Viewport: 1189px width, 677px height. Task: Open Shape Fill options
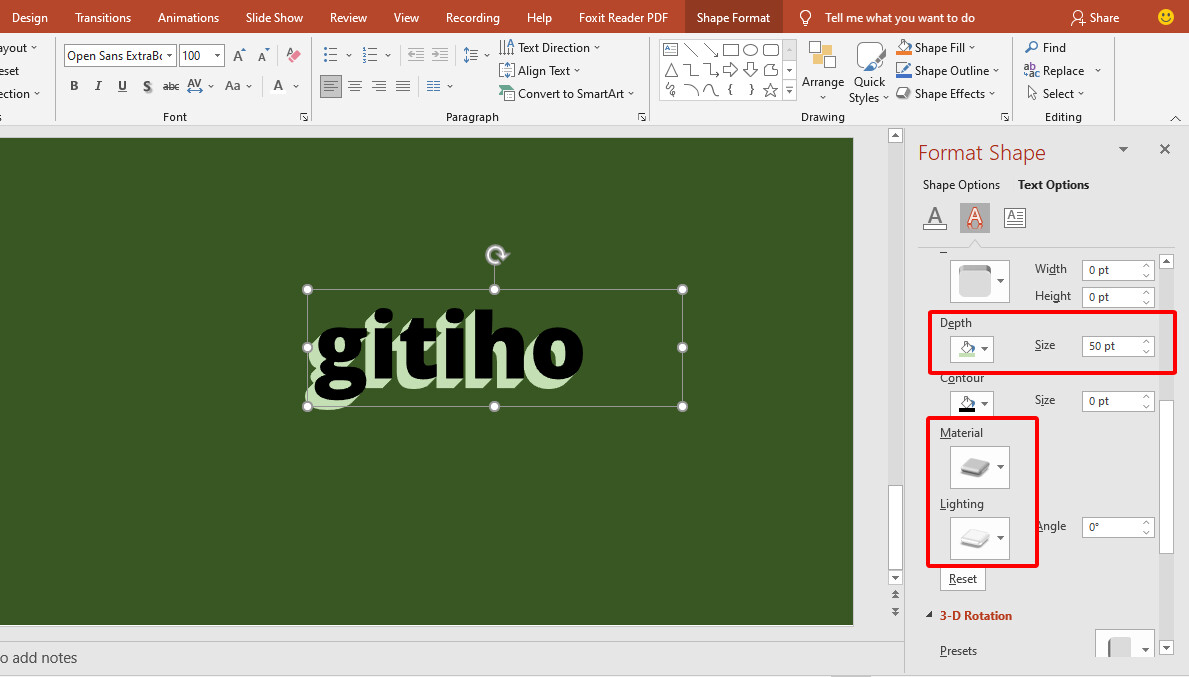(x=934, y=47)
